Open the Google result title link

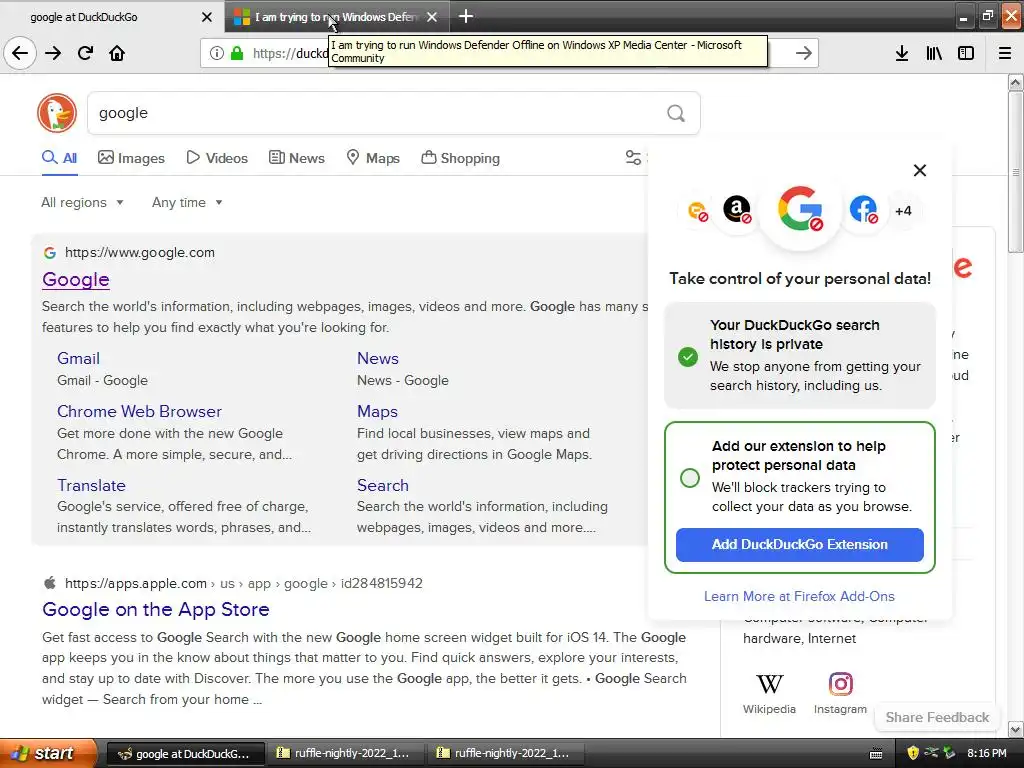[76, 280]
